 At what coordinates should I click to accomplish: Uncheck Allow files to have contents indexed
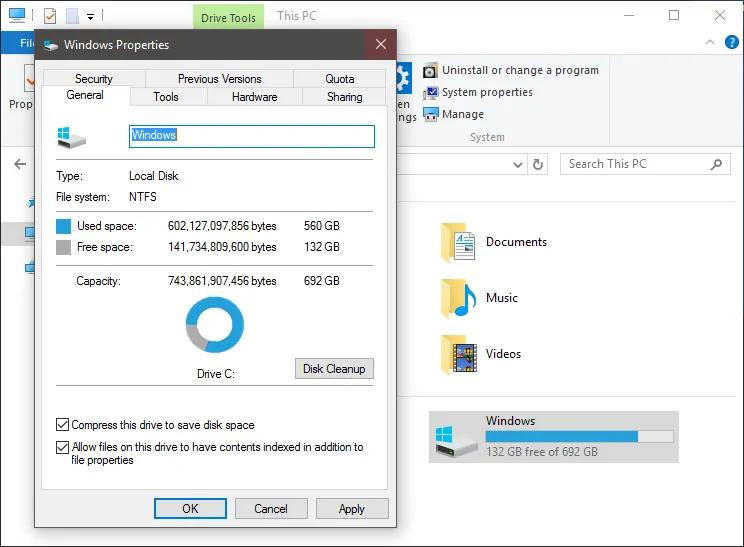62,447
